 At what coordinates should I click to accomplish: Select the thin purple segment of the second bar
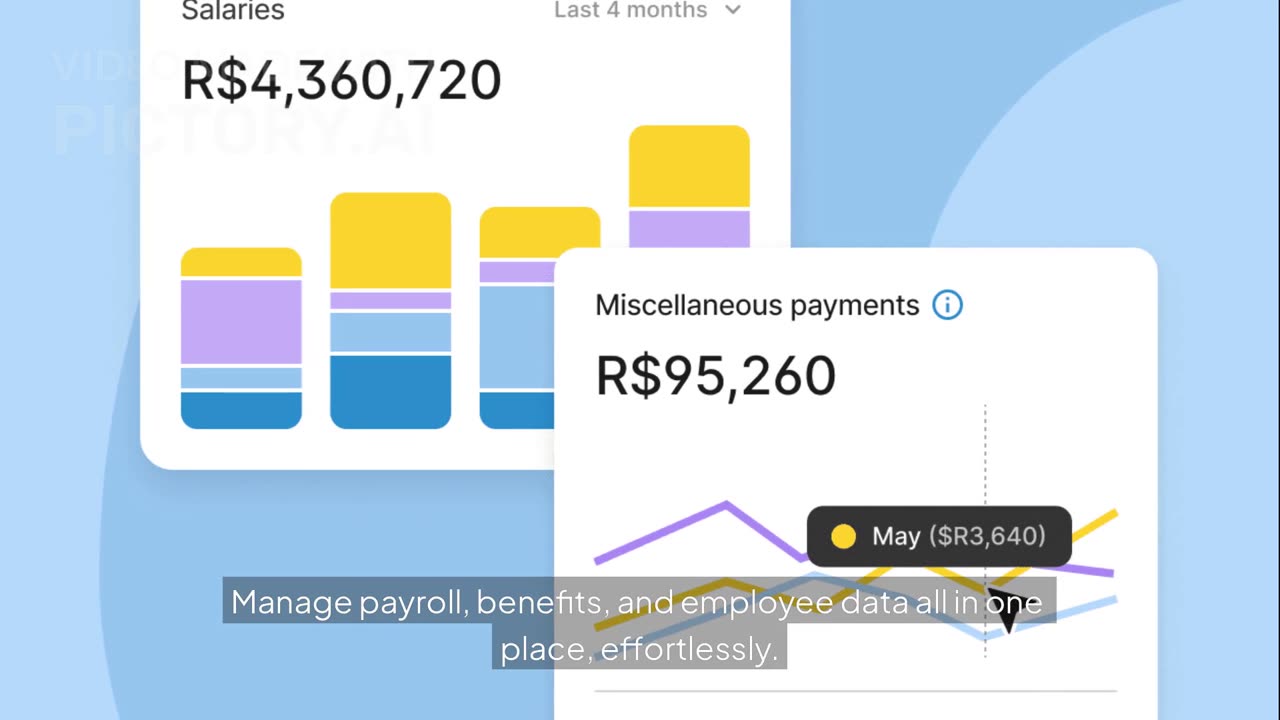390,300
